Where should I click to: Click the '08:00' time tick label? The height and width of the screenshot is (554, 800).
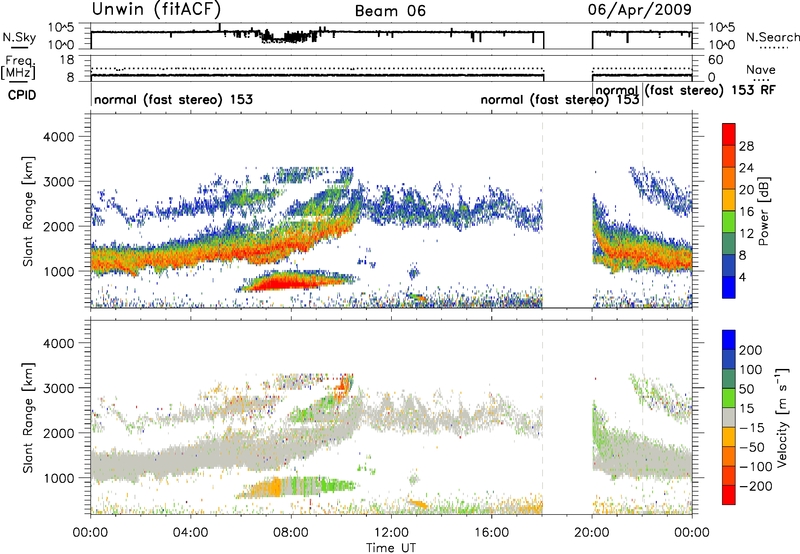291,533
